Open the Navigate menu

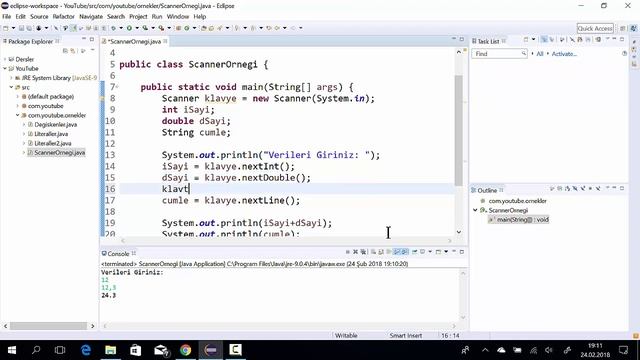(x=91, y=17)
